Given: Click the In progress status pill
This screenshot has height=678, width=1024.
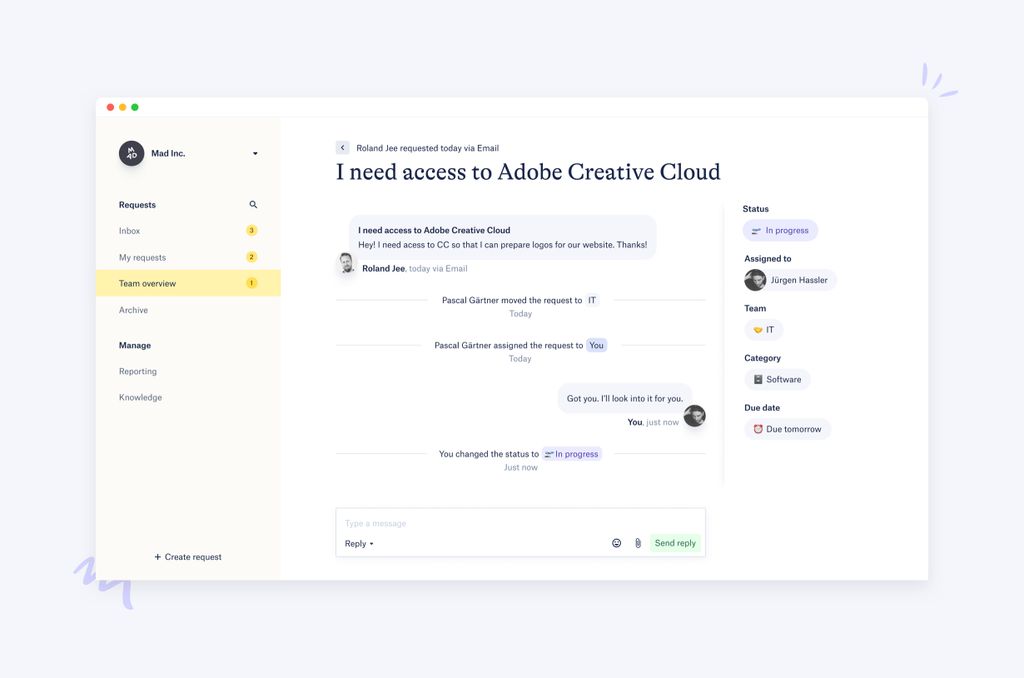Looking at the screenshot, I should [x=780, y=230].
